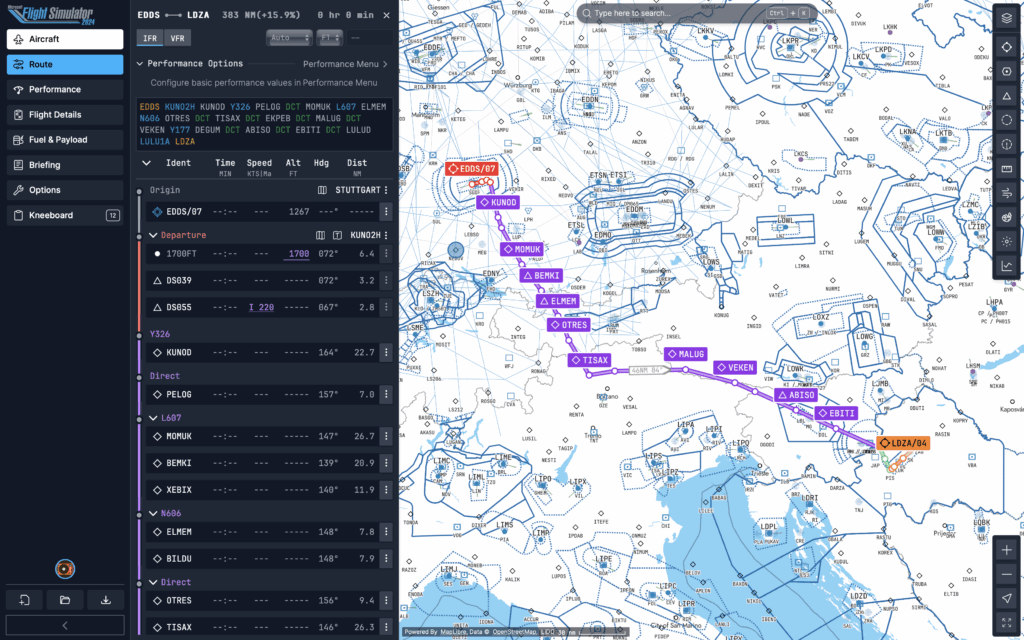This screenshot has height=640, width=1024.
Task: Collapse the Performance Options section
Action: click(141, 64)
